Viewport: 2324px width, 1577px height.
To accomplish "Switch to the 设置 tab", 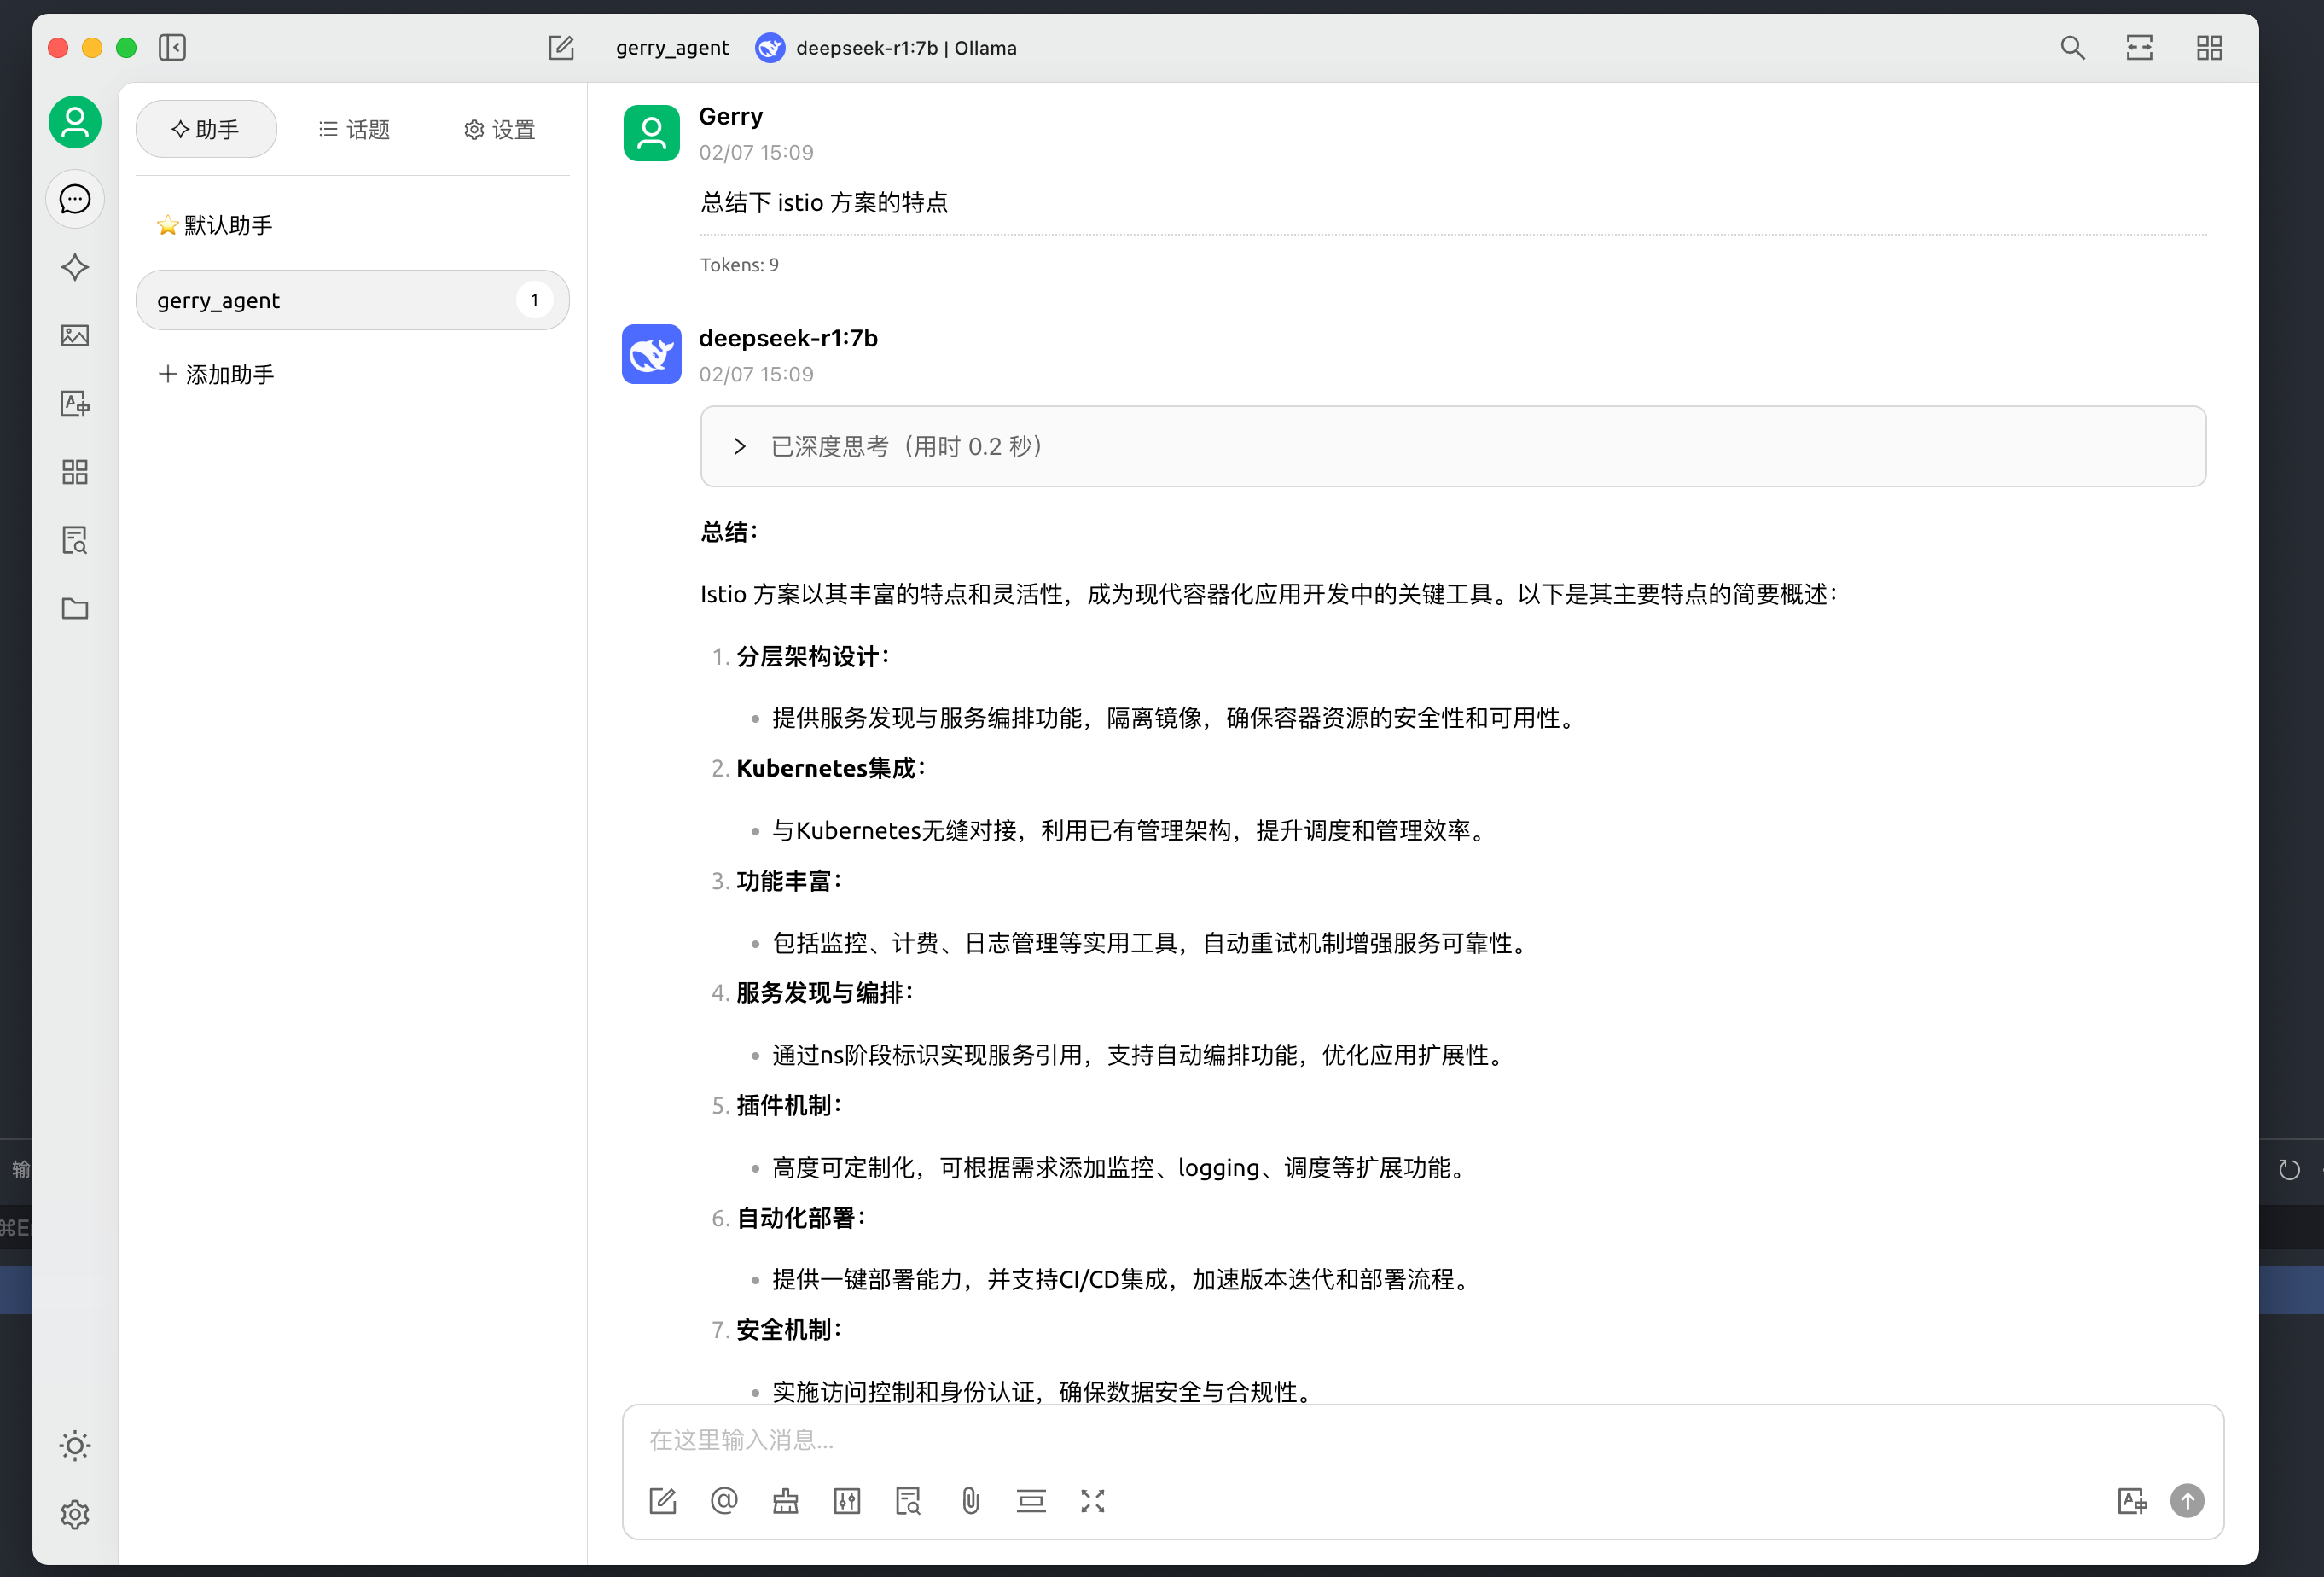I will click(x=499, y=129).
